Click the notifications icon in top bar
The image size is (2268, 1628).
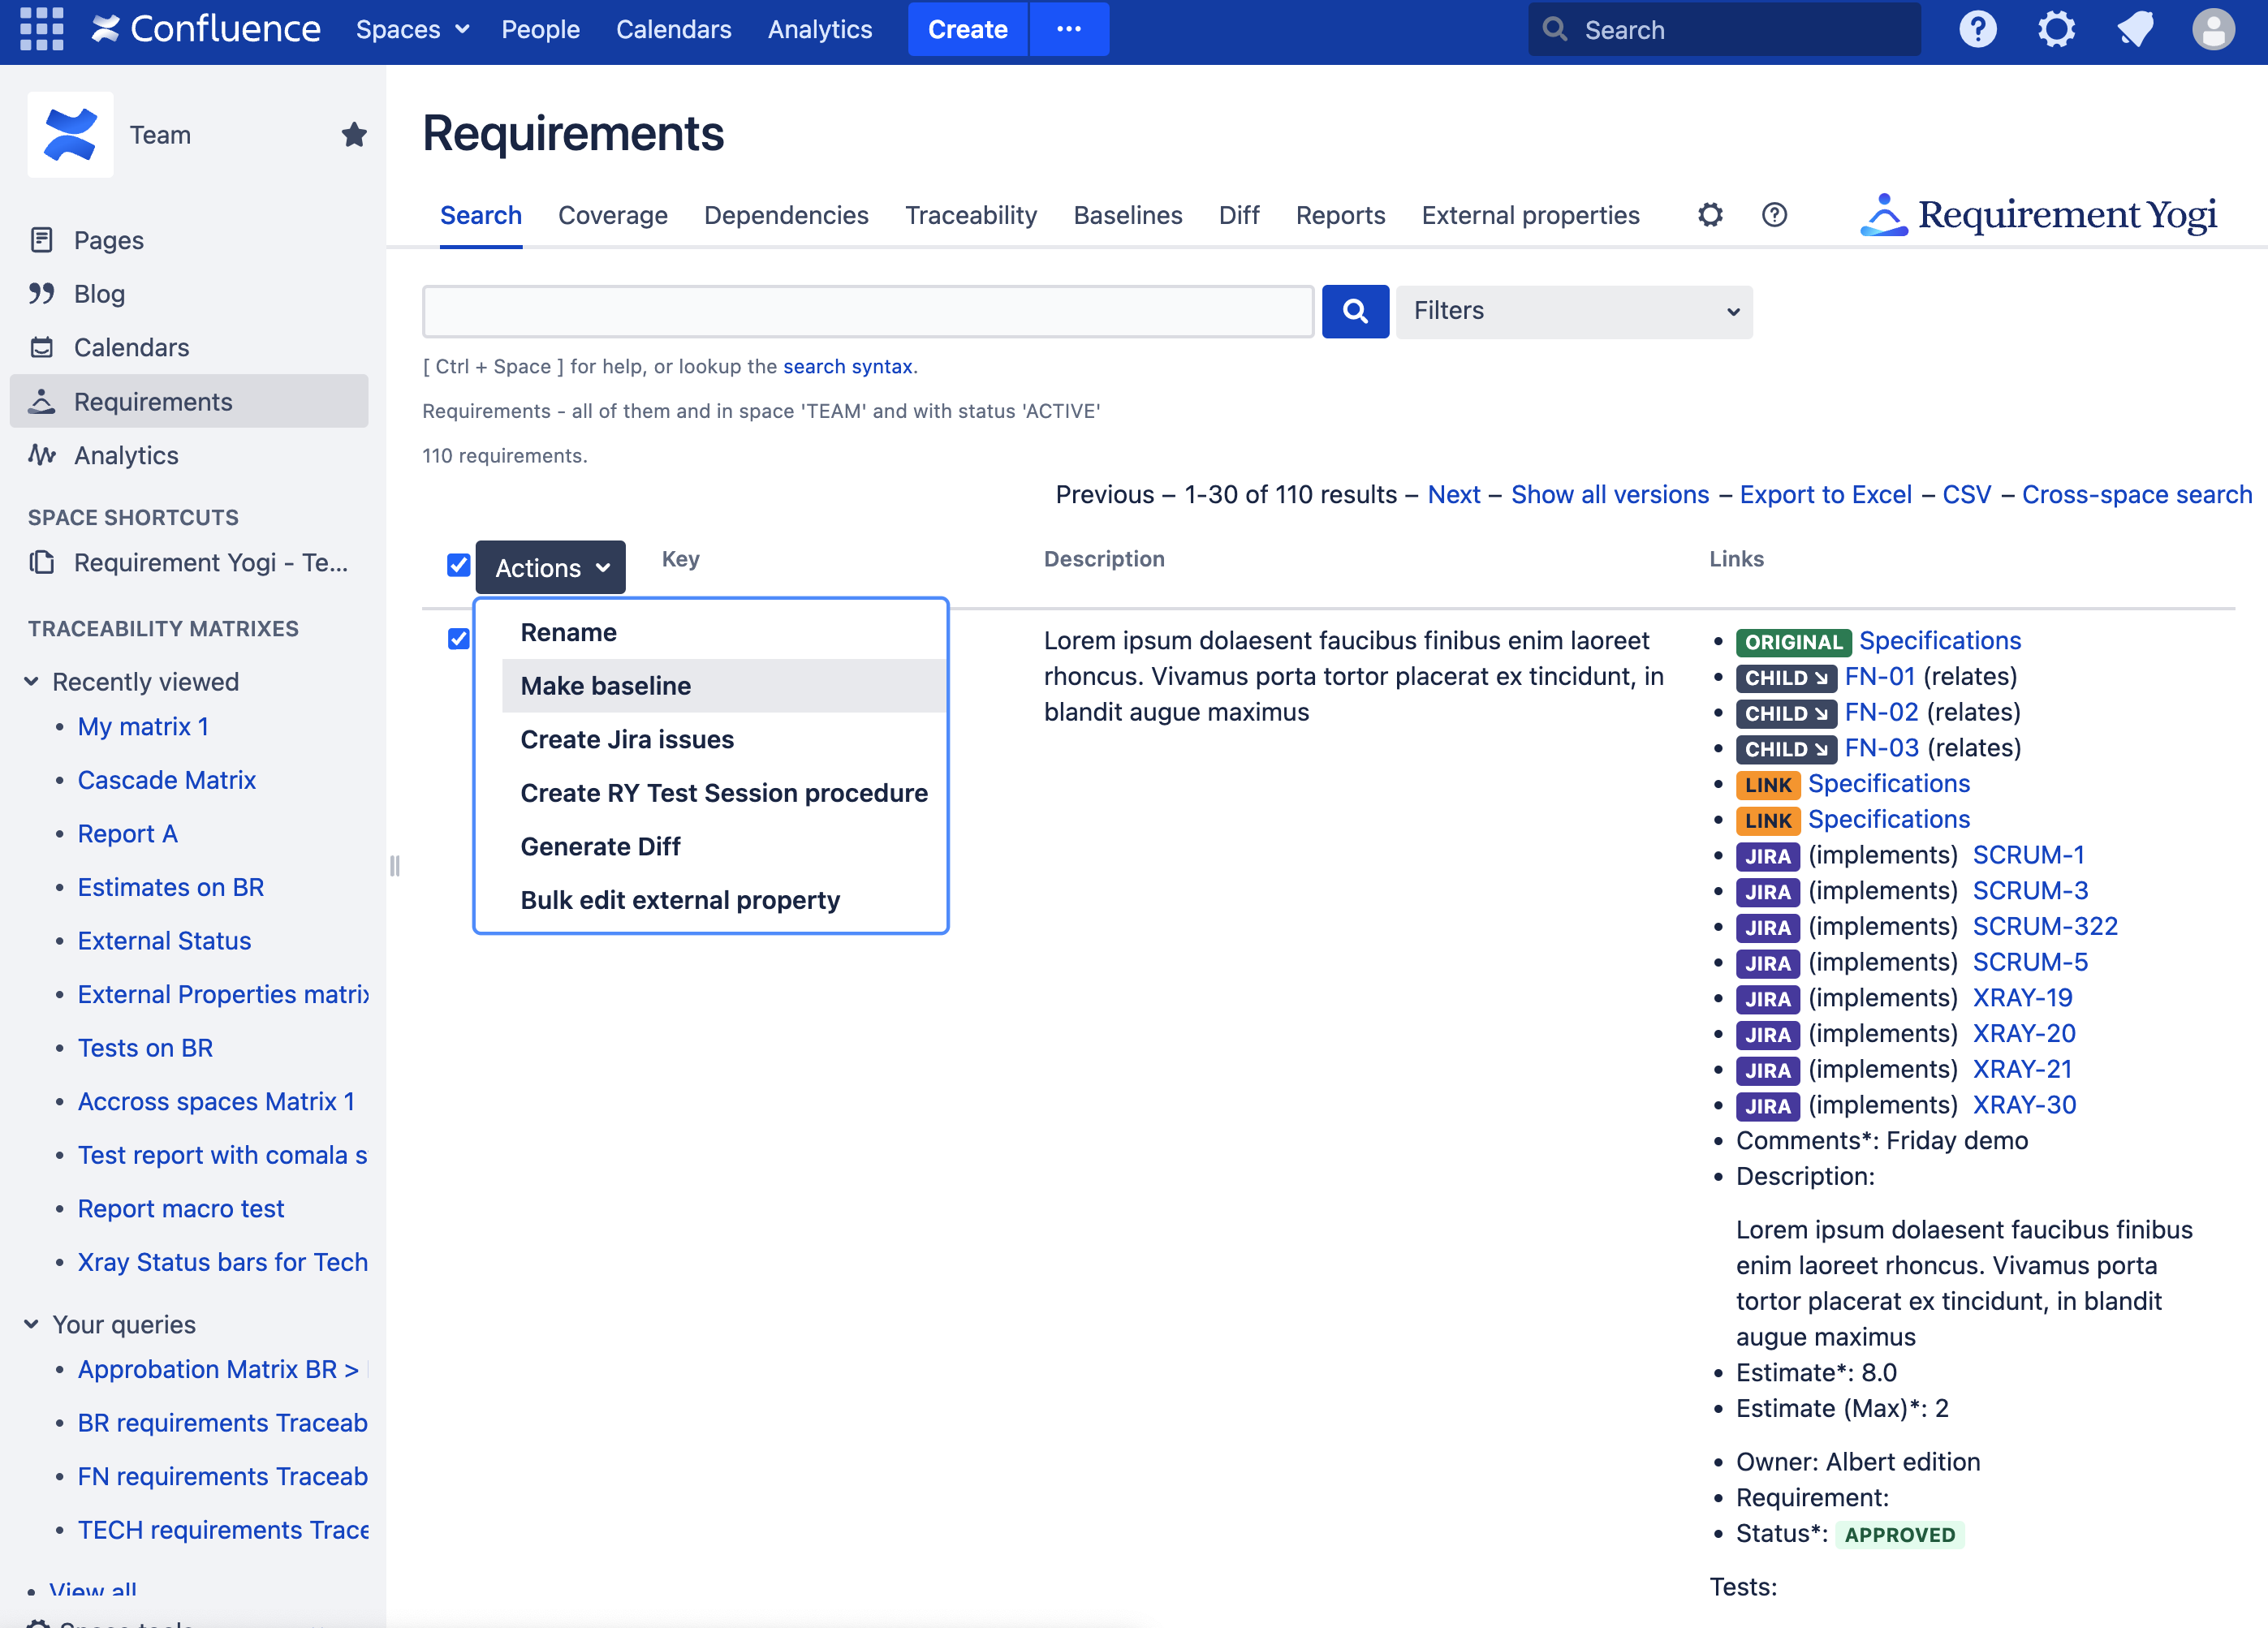(x=2134, y=29)
